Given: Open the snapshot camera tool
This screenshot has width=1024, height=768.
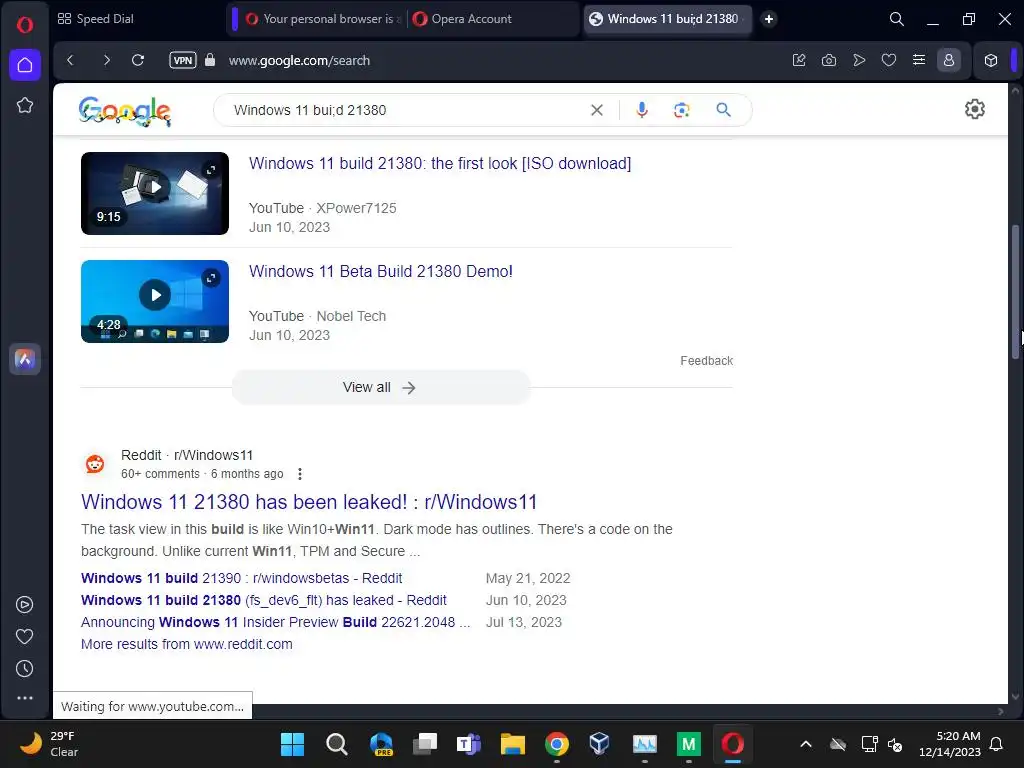Looking at the screenshot, I should (829, 60).
